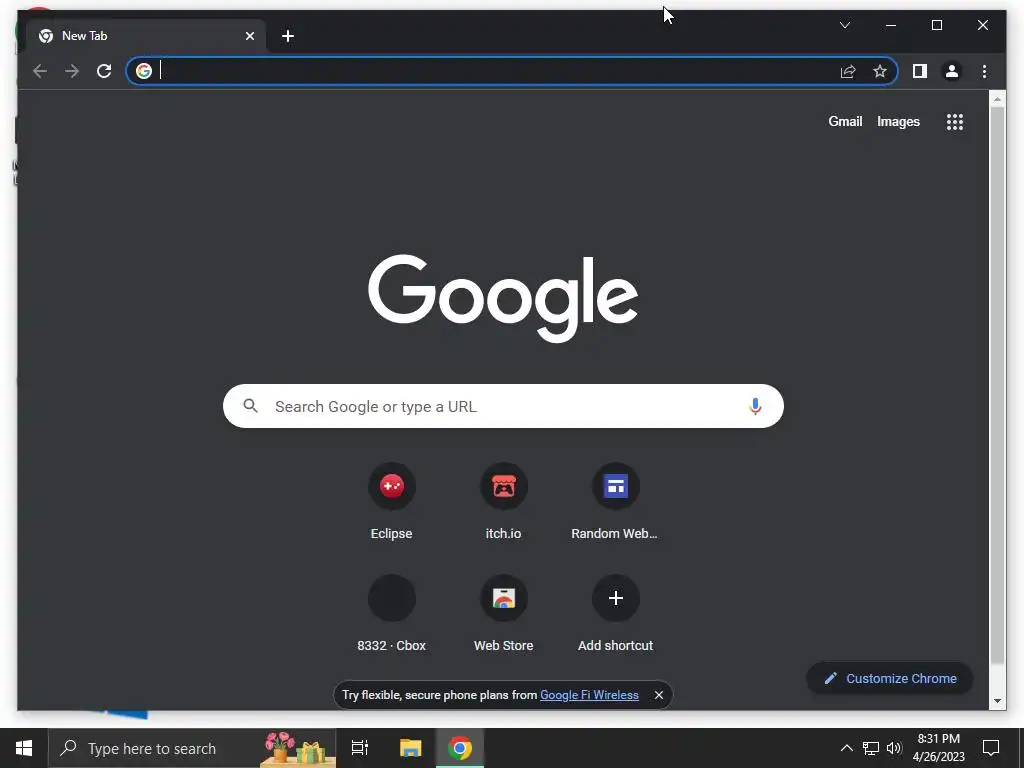Open File Explorer from the taskbar
The height and width of the screenshot is (768, 1024).
coord(410,748)
